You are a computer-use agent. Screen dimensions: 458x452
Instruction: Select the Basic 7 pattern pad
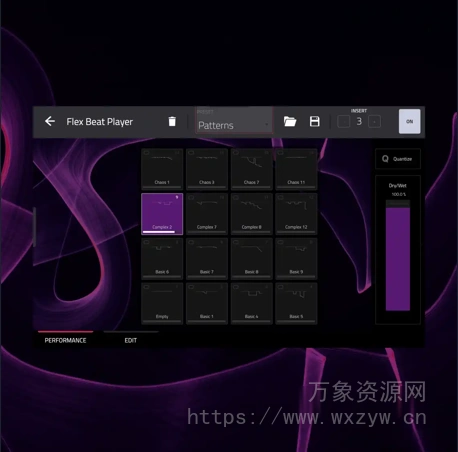pos(207,259)
